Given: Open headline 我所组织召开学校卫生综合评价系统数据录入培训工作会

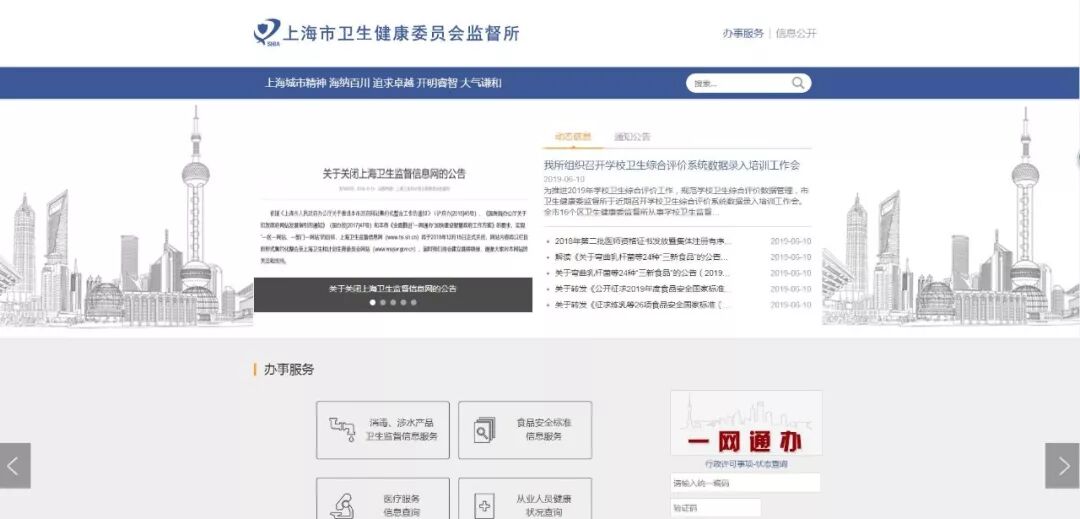Looking at the screenshot, I should pos(672,165).
